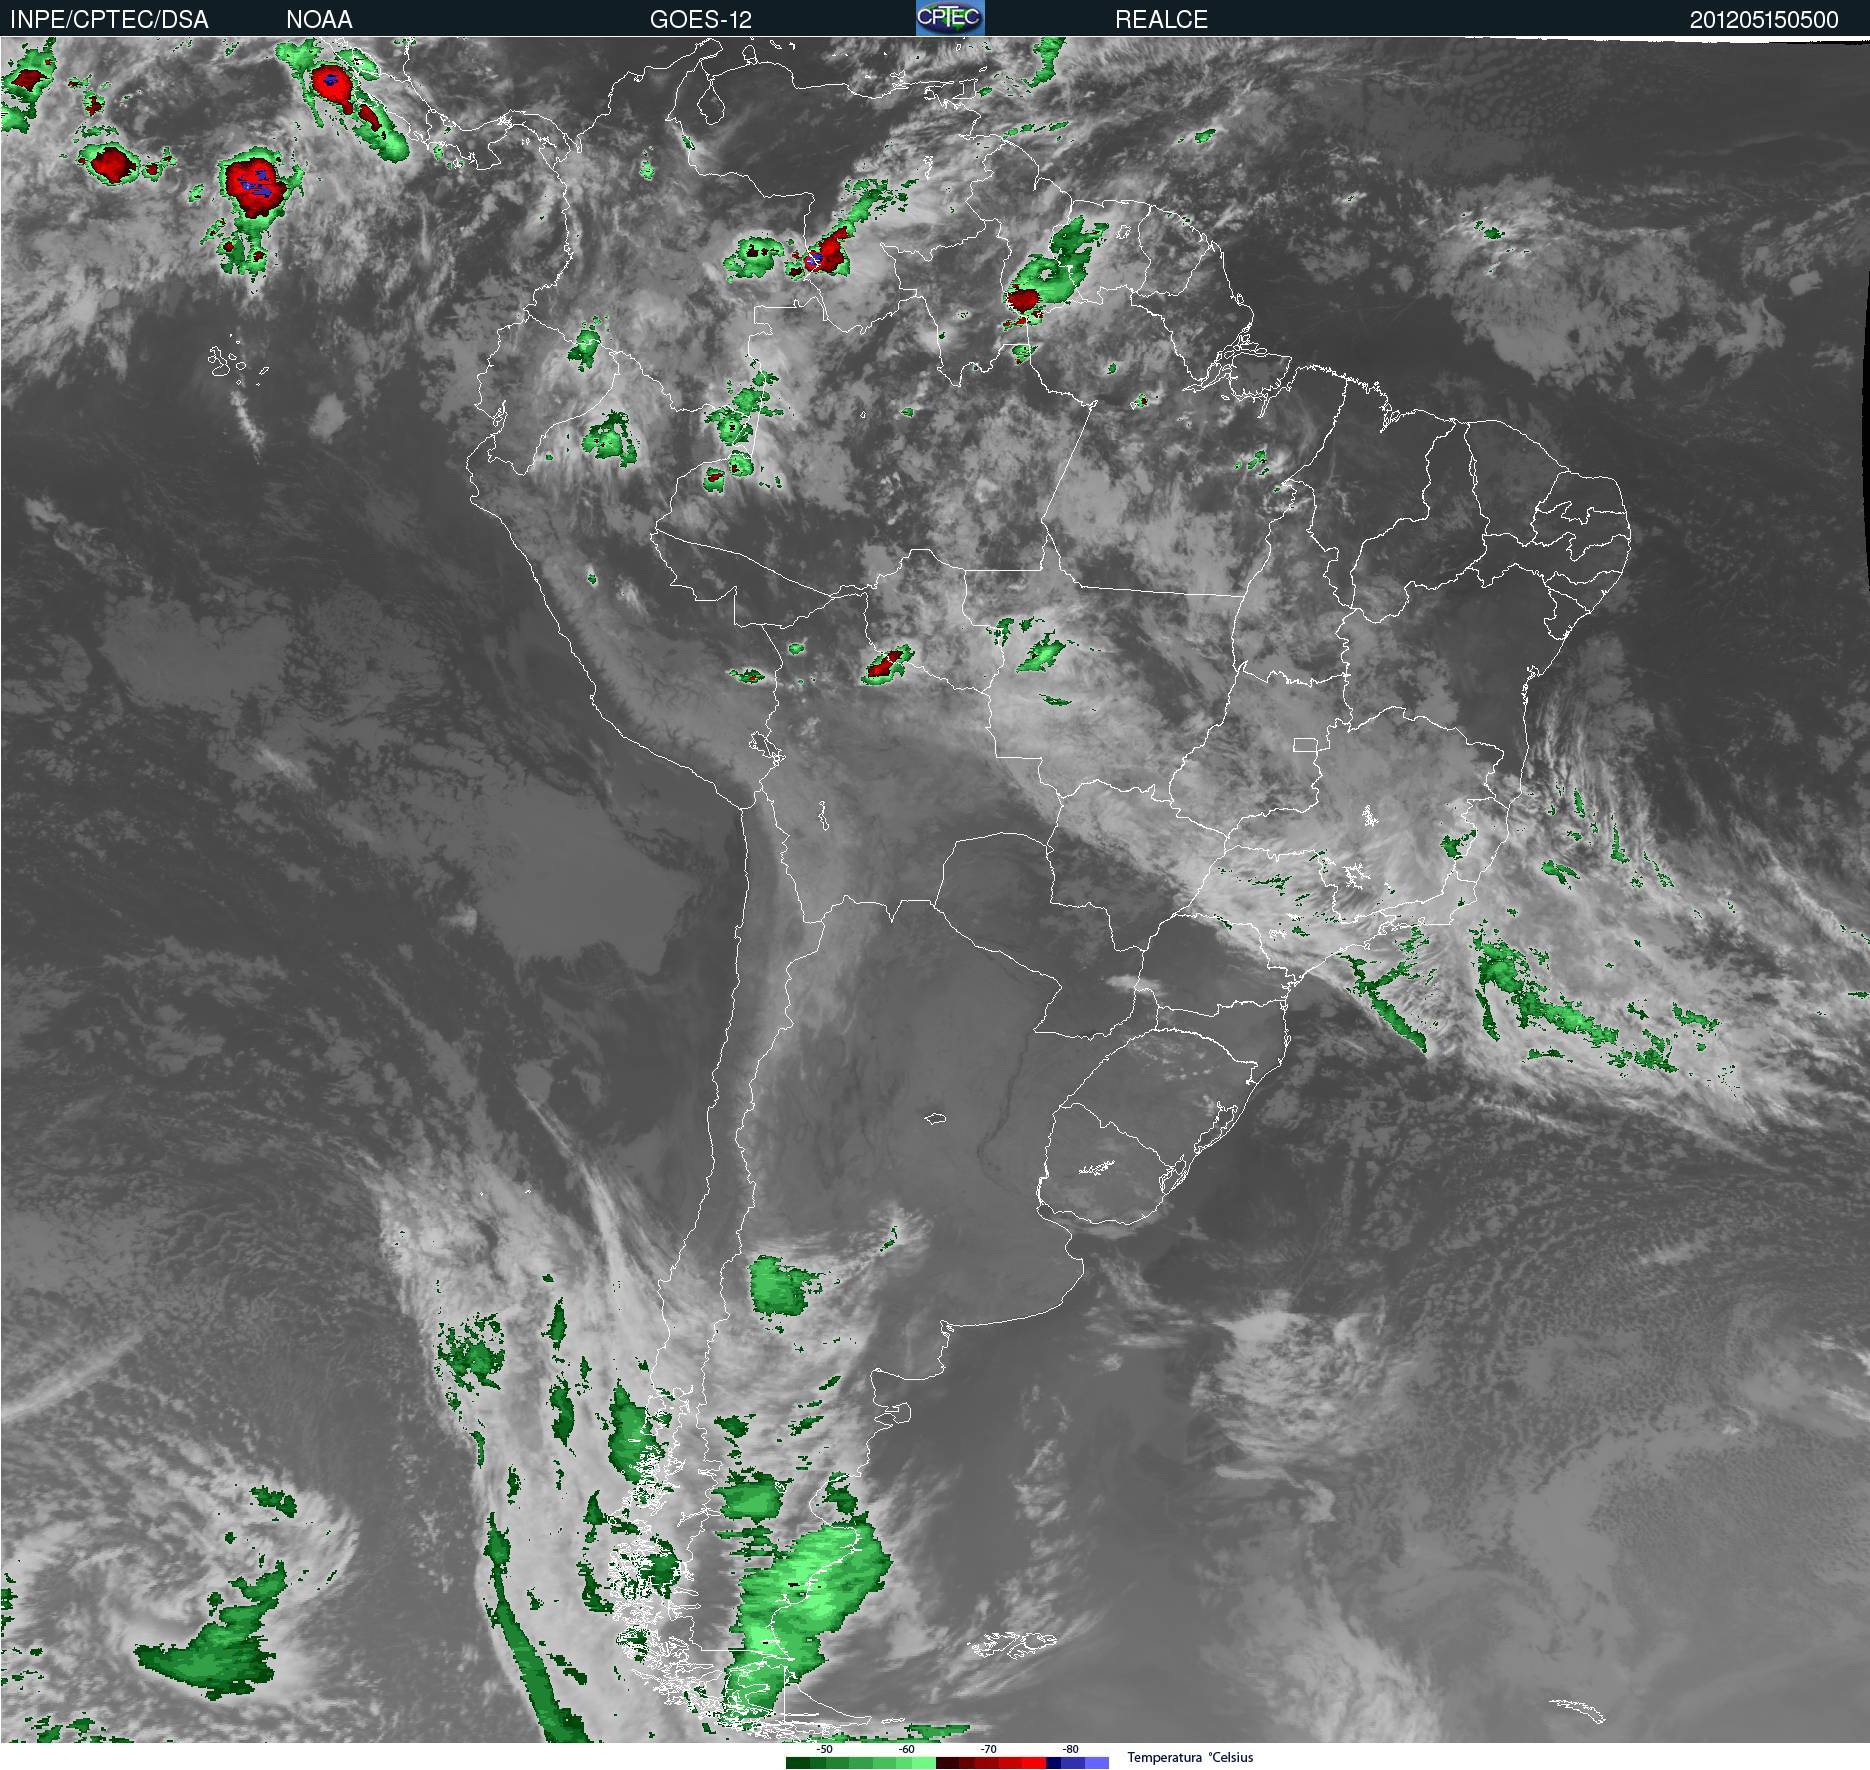Click the red segment of the temperature colorbar
Screen dimensions: 1870x1770
pyautogui.click(x=991, y=1763)
